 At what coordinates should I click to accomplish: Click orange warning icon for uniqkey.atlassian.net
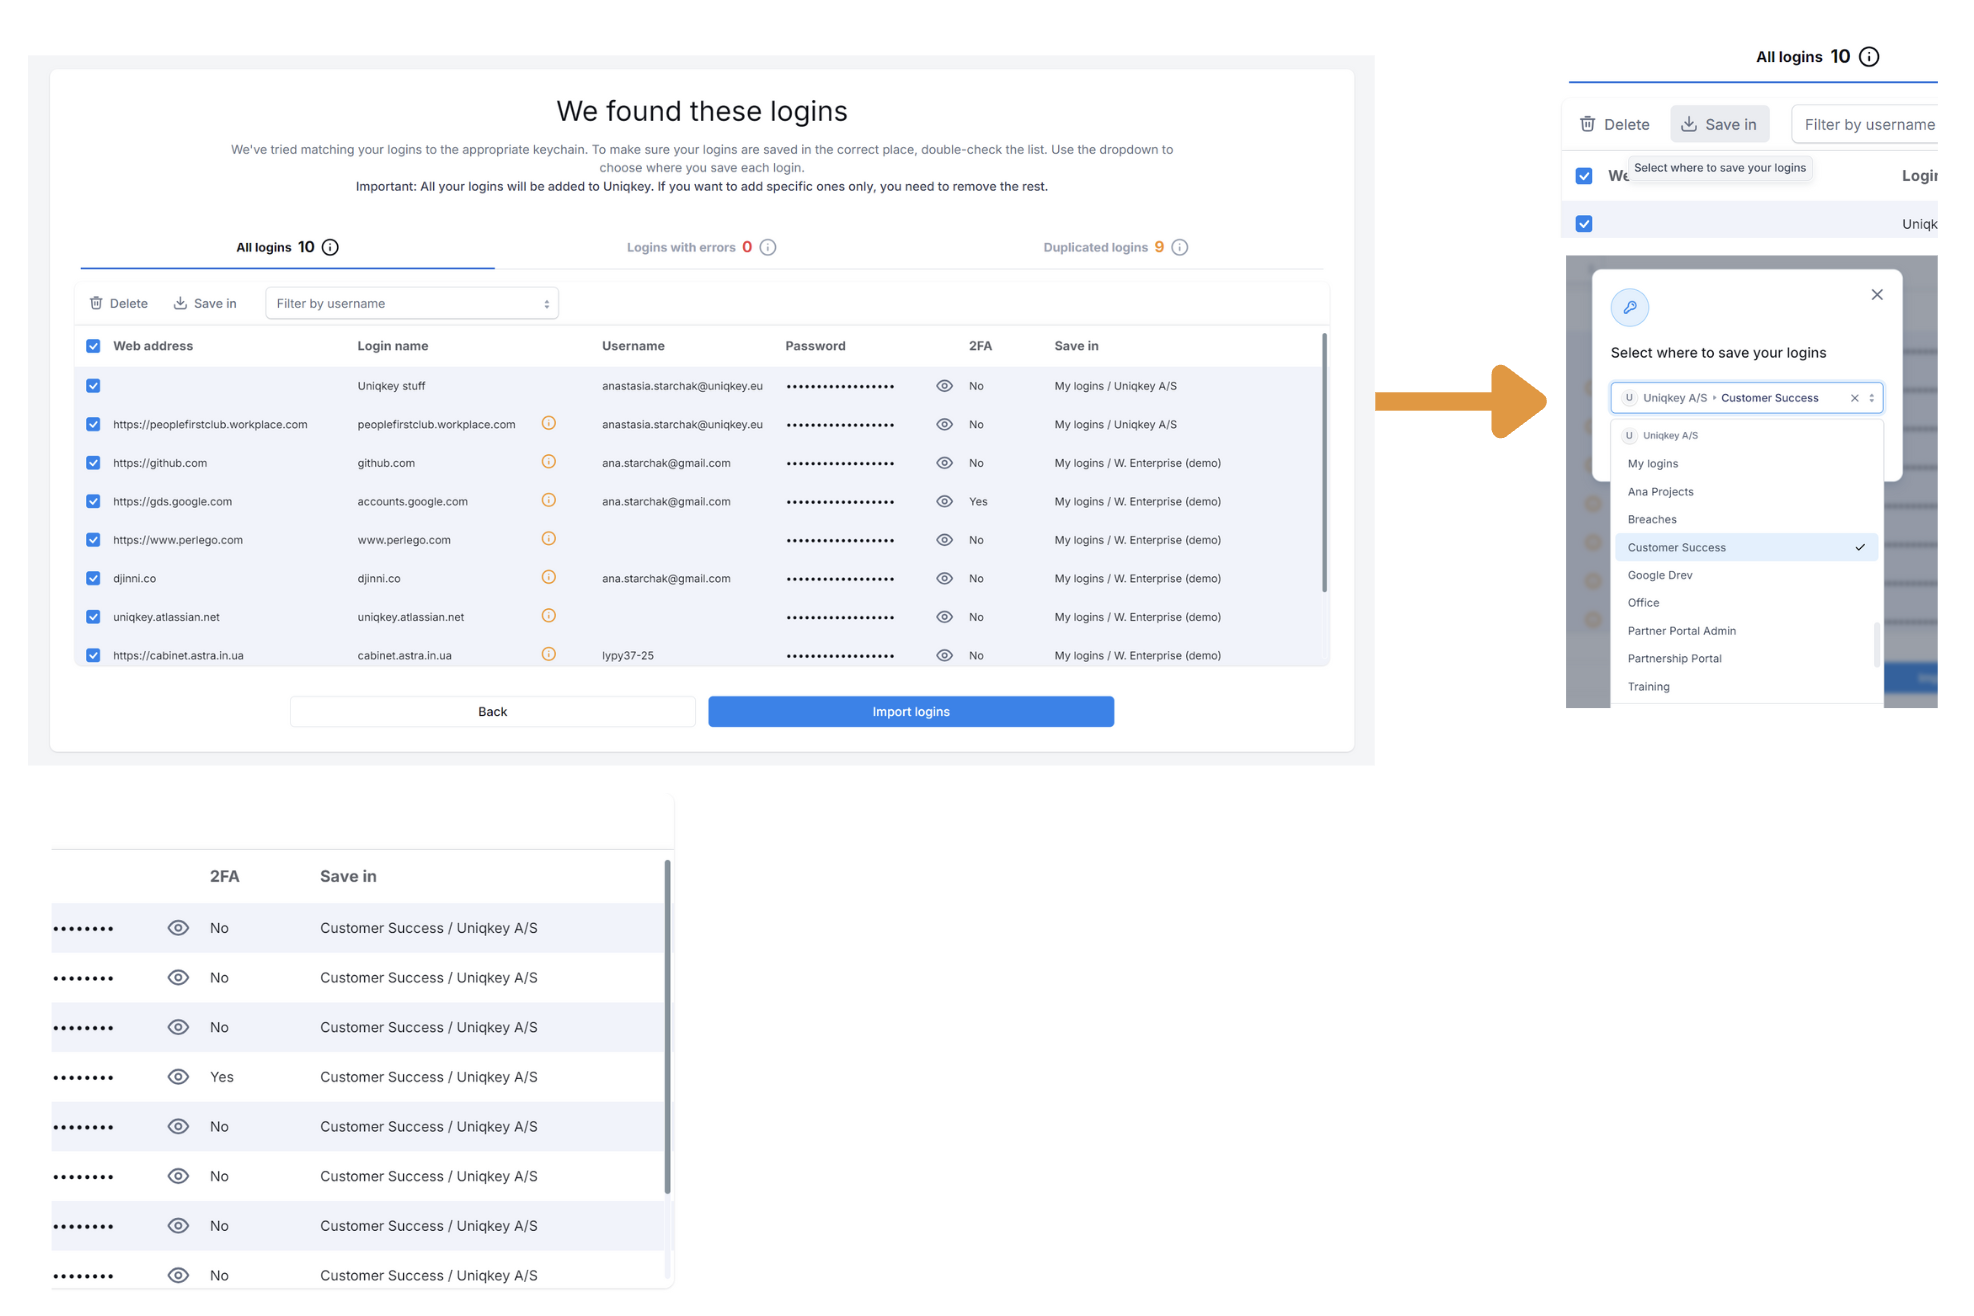tap(548, 616)
